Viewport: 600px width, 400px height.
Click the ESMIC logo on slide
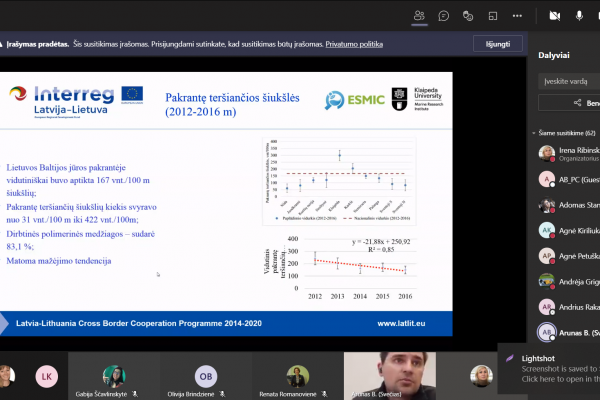(355, 100)
